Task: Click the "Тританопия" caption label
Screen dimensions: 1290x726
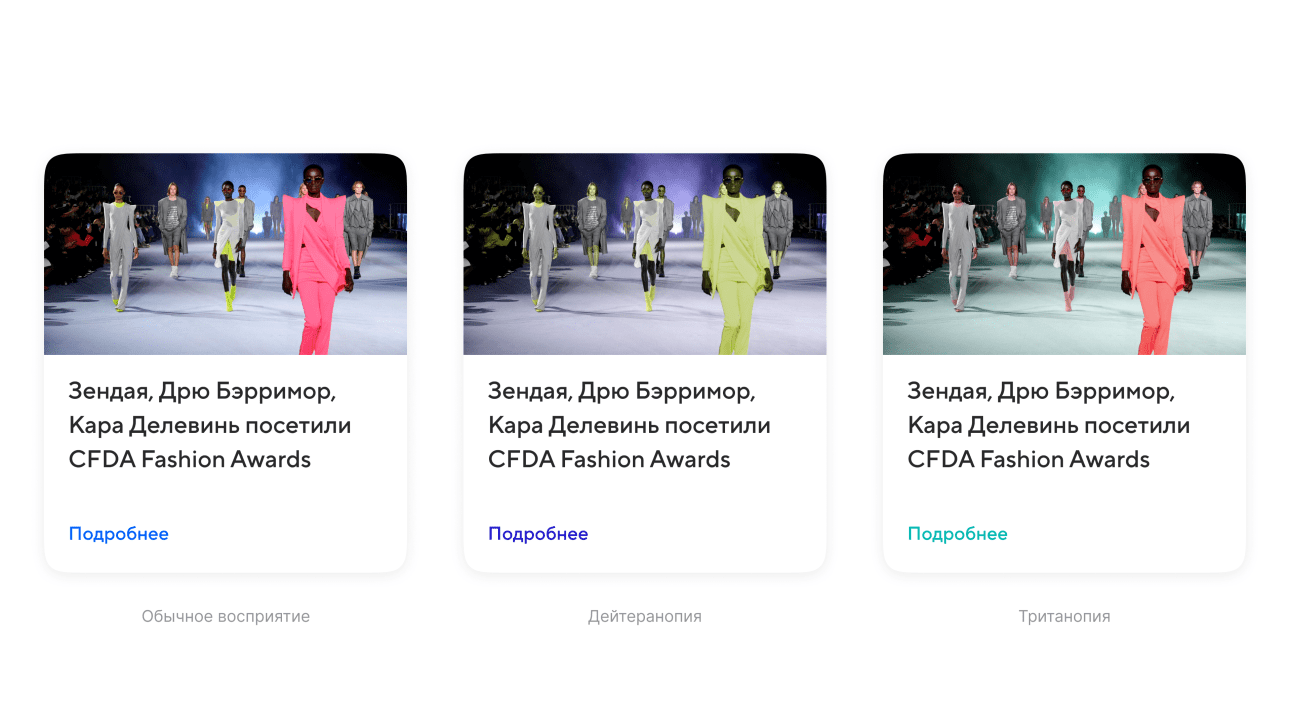Action: point(1064,616)
